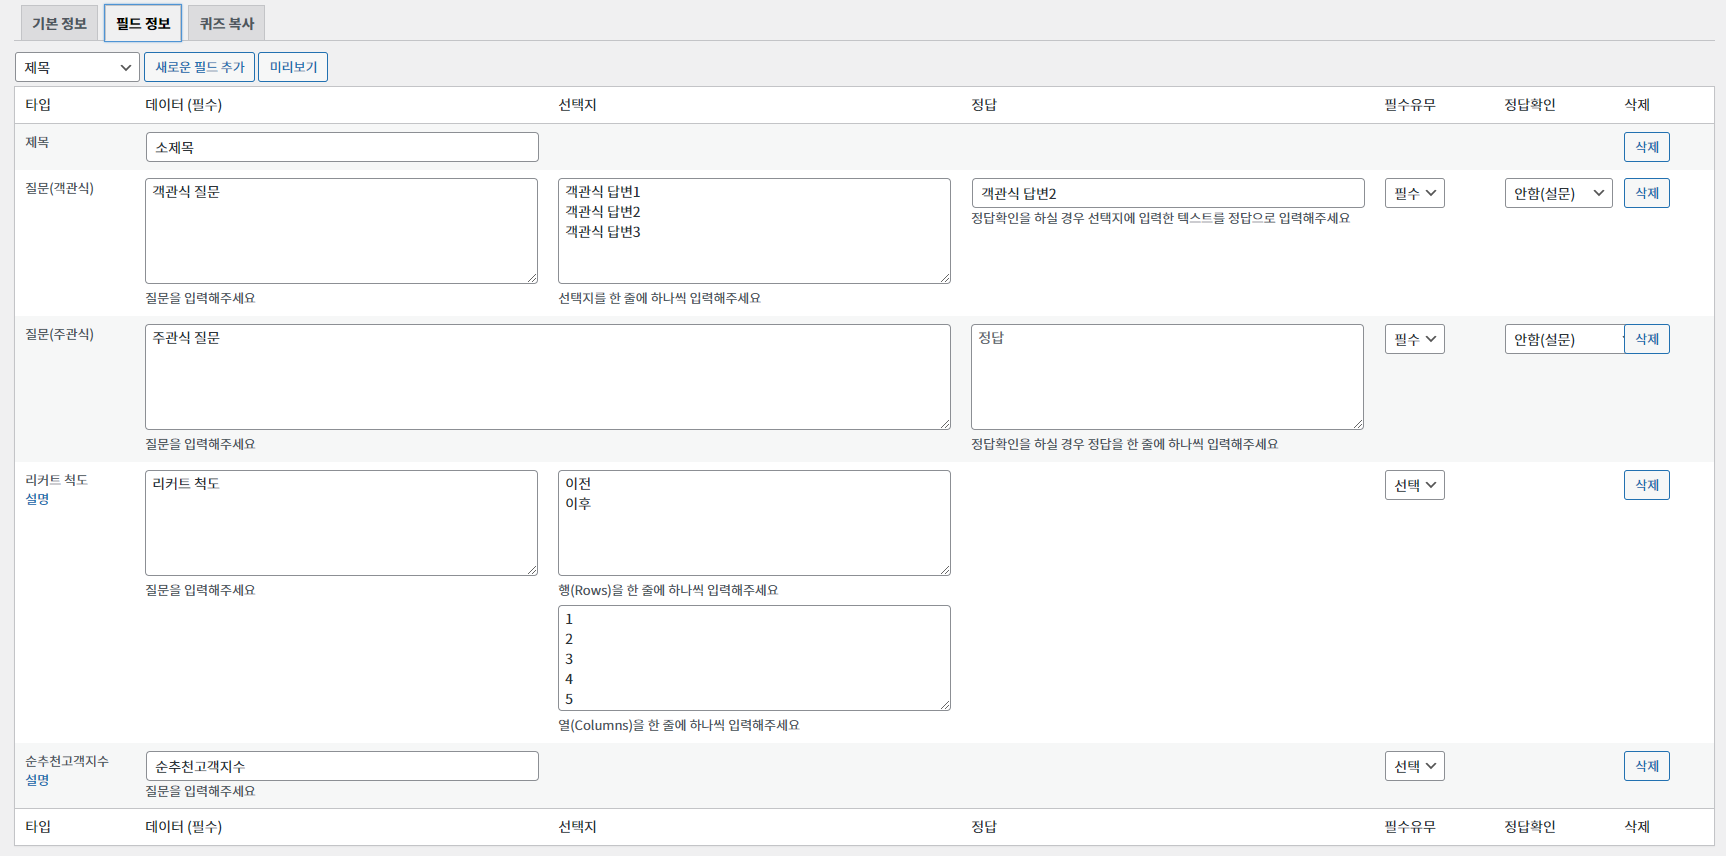This screenshot has width=1726, height=856.
Task: Open the 안함(설문) dropdown for 질문(주관식)
Action: tap(1563, 339)
